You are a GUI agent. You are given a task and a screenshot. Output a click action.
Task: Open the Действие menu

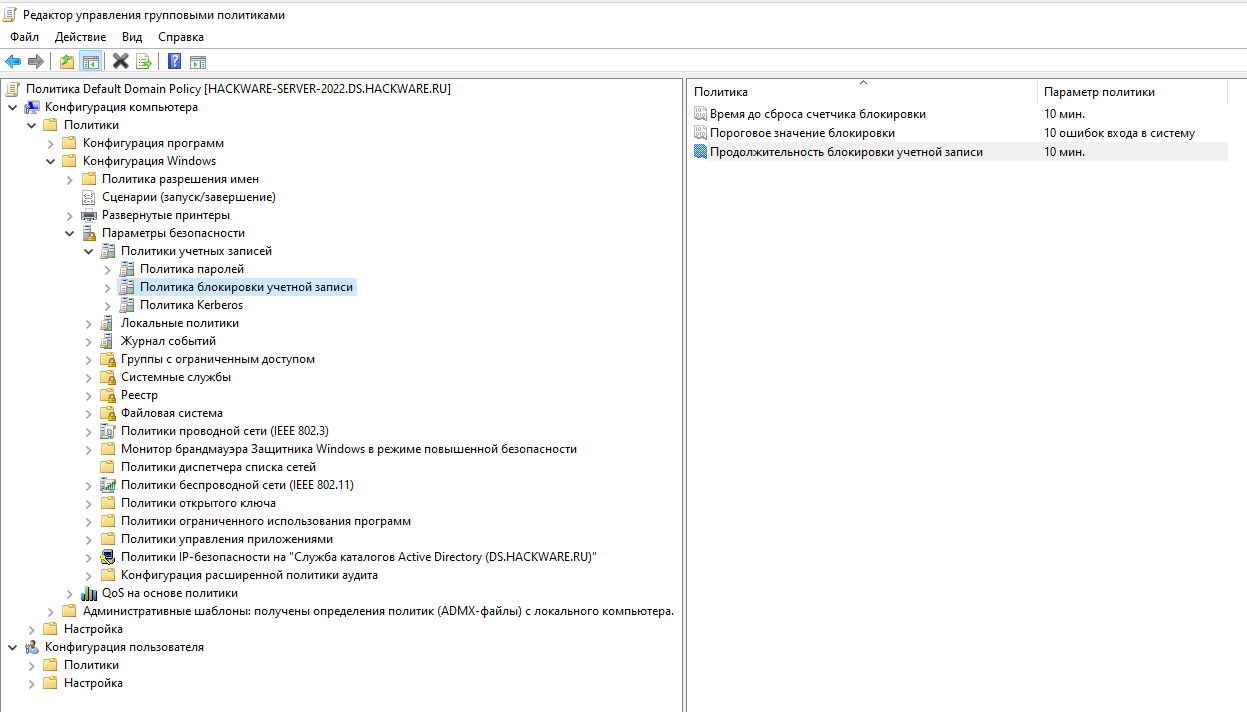tap(80, 37)
